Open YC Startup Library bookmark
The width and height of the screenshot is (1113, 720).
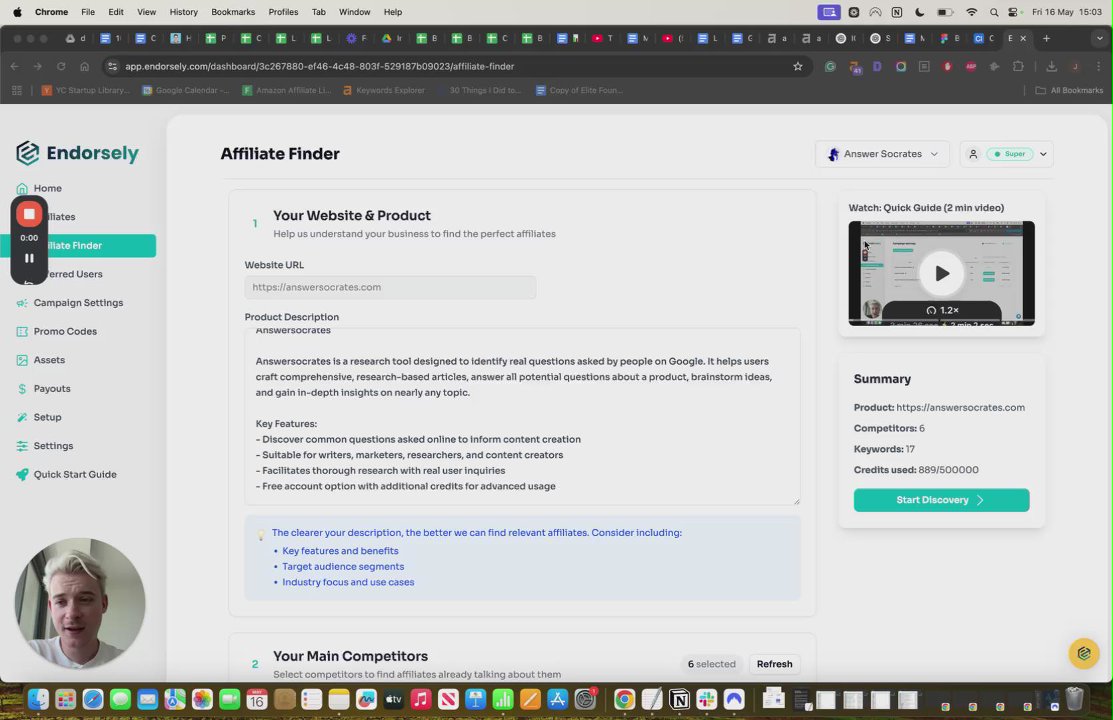click(x=86, y=90)
